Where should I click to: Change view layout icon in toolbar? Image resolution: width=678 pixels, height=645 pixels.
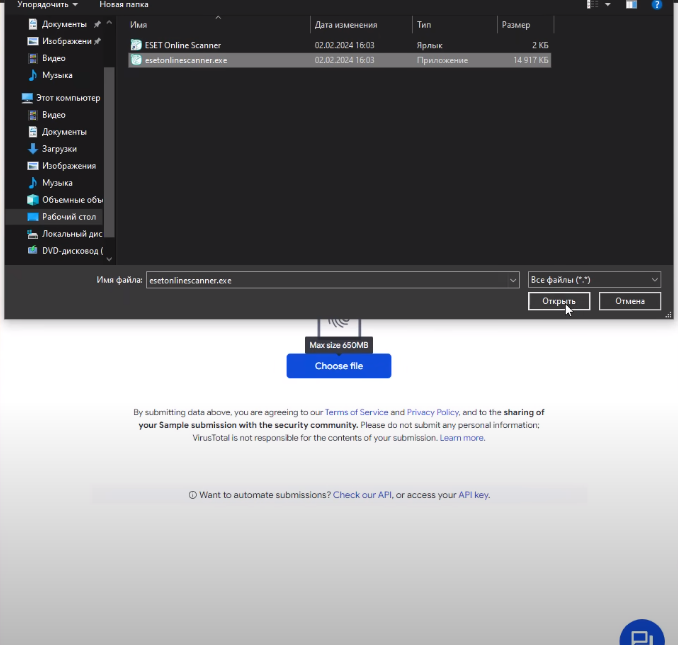[592, 5]
